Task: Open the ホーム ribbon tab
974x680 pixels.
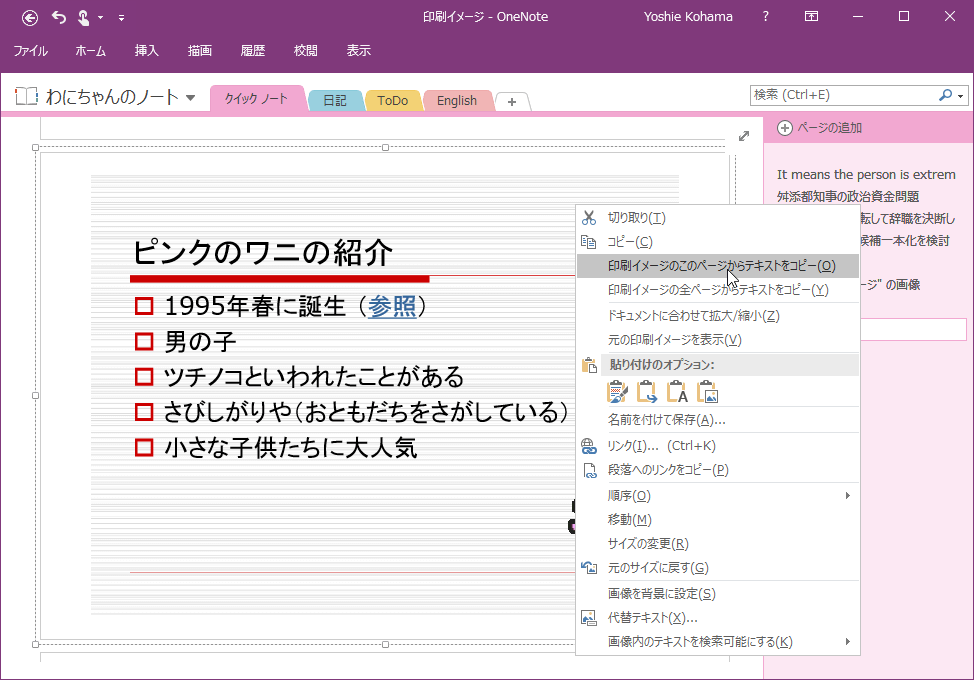Action: click(x=91, y=51)
